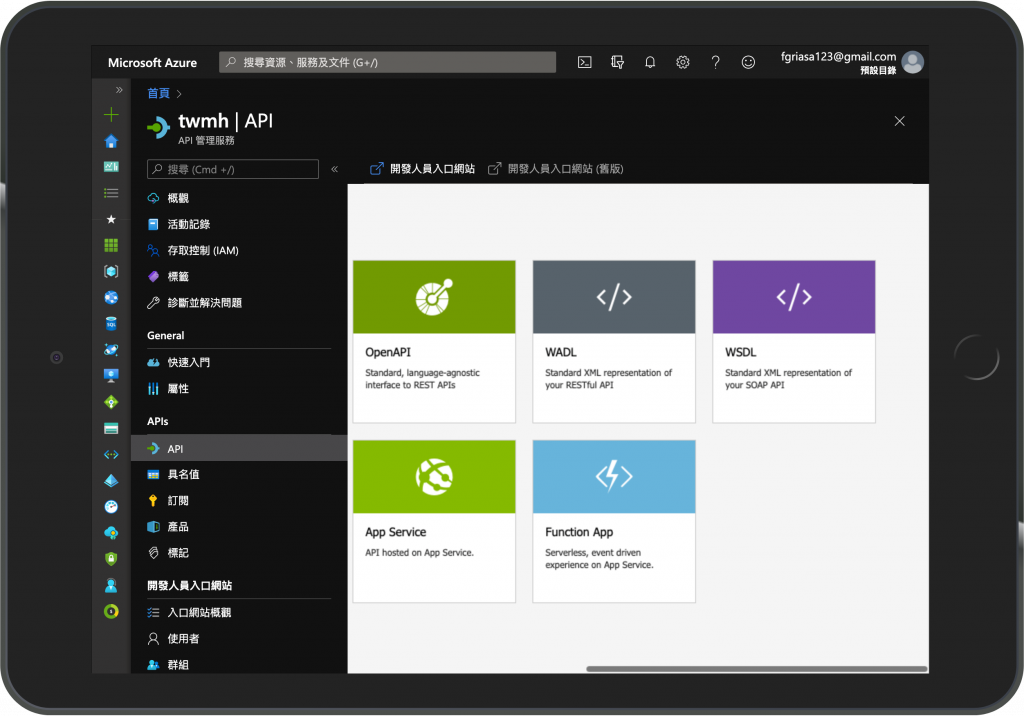This screenshot has height=716, width=1024.
Task: Open the portal settings gear
Action: coord(682,62)
